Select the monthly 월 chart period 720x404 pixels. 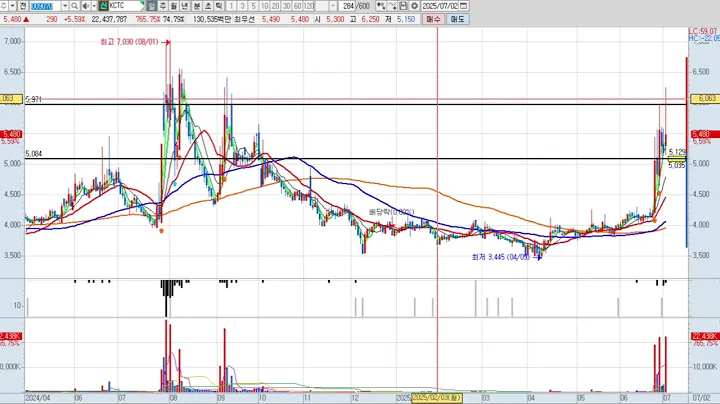174,6
